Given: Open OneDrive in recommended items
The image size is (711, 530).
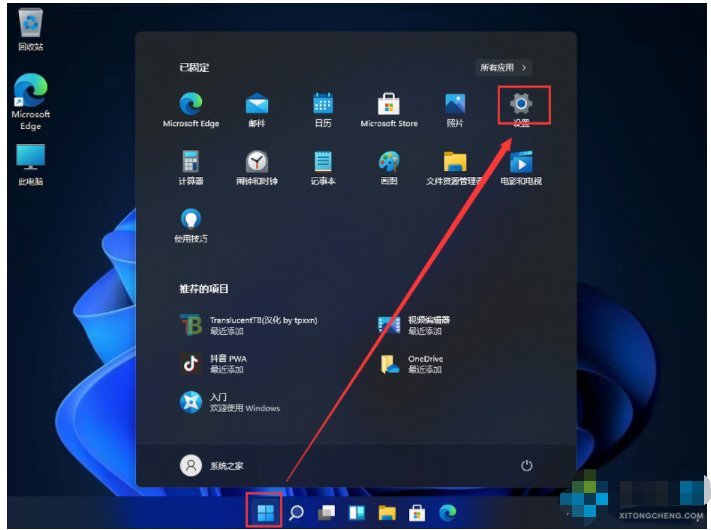Looking at the screenshot, I should [411, 364].
